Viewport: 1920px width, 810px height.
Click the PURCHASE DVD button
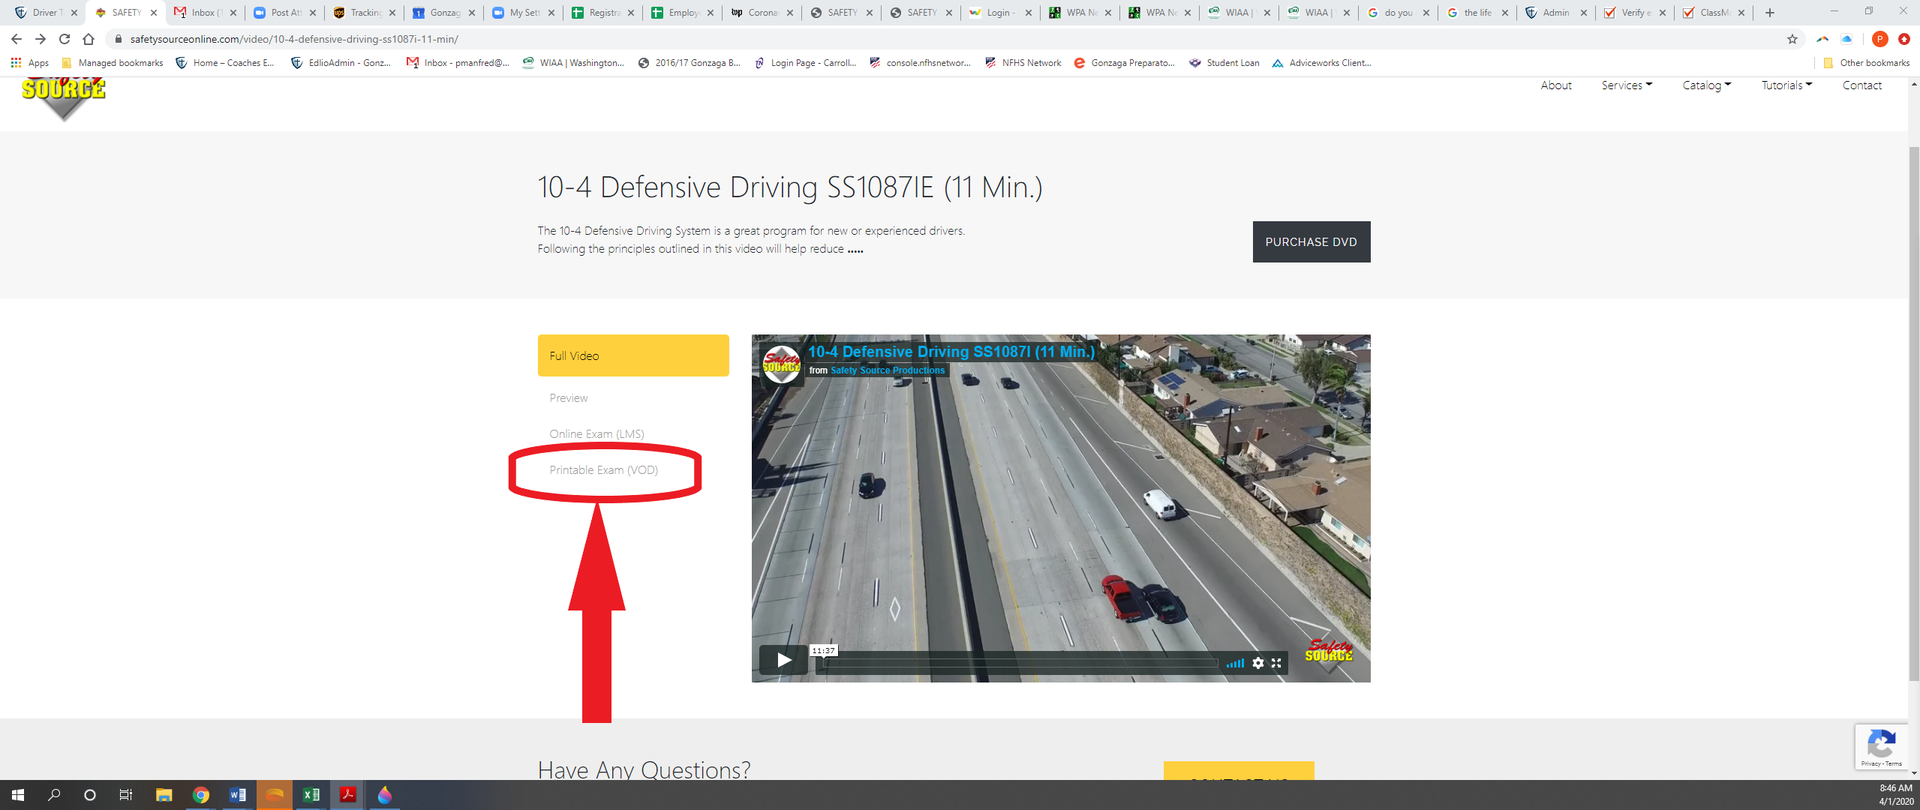[1311, 242]
